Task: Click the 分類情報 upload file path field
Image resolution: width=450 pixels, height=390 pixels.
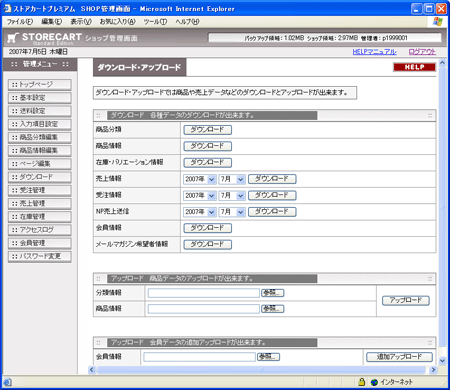Action: pos(204,293)
